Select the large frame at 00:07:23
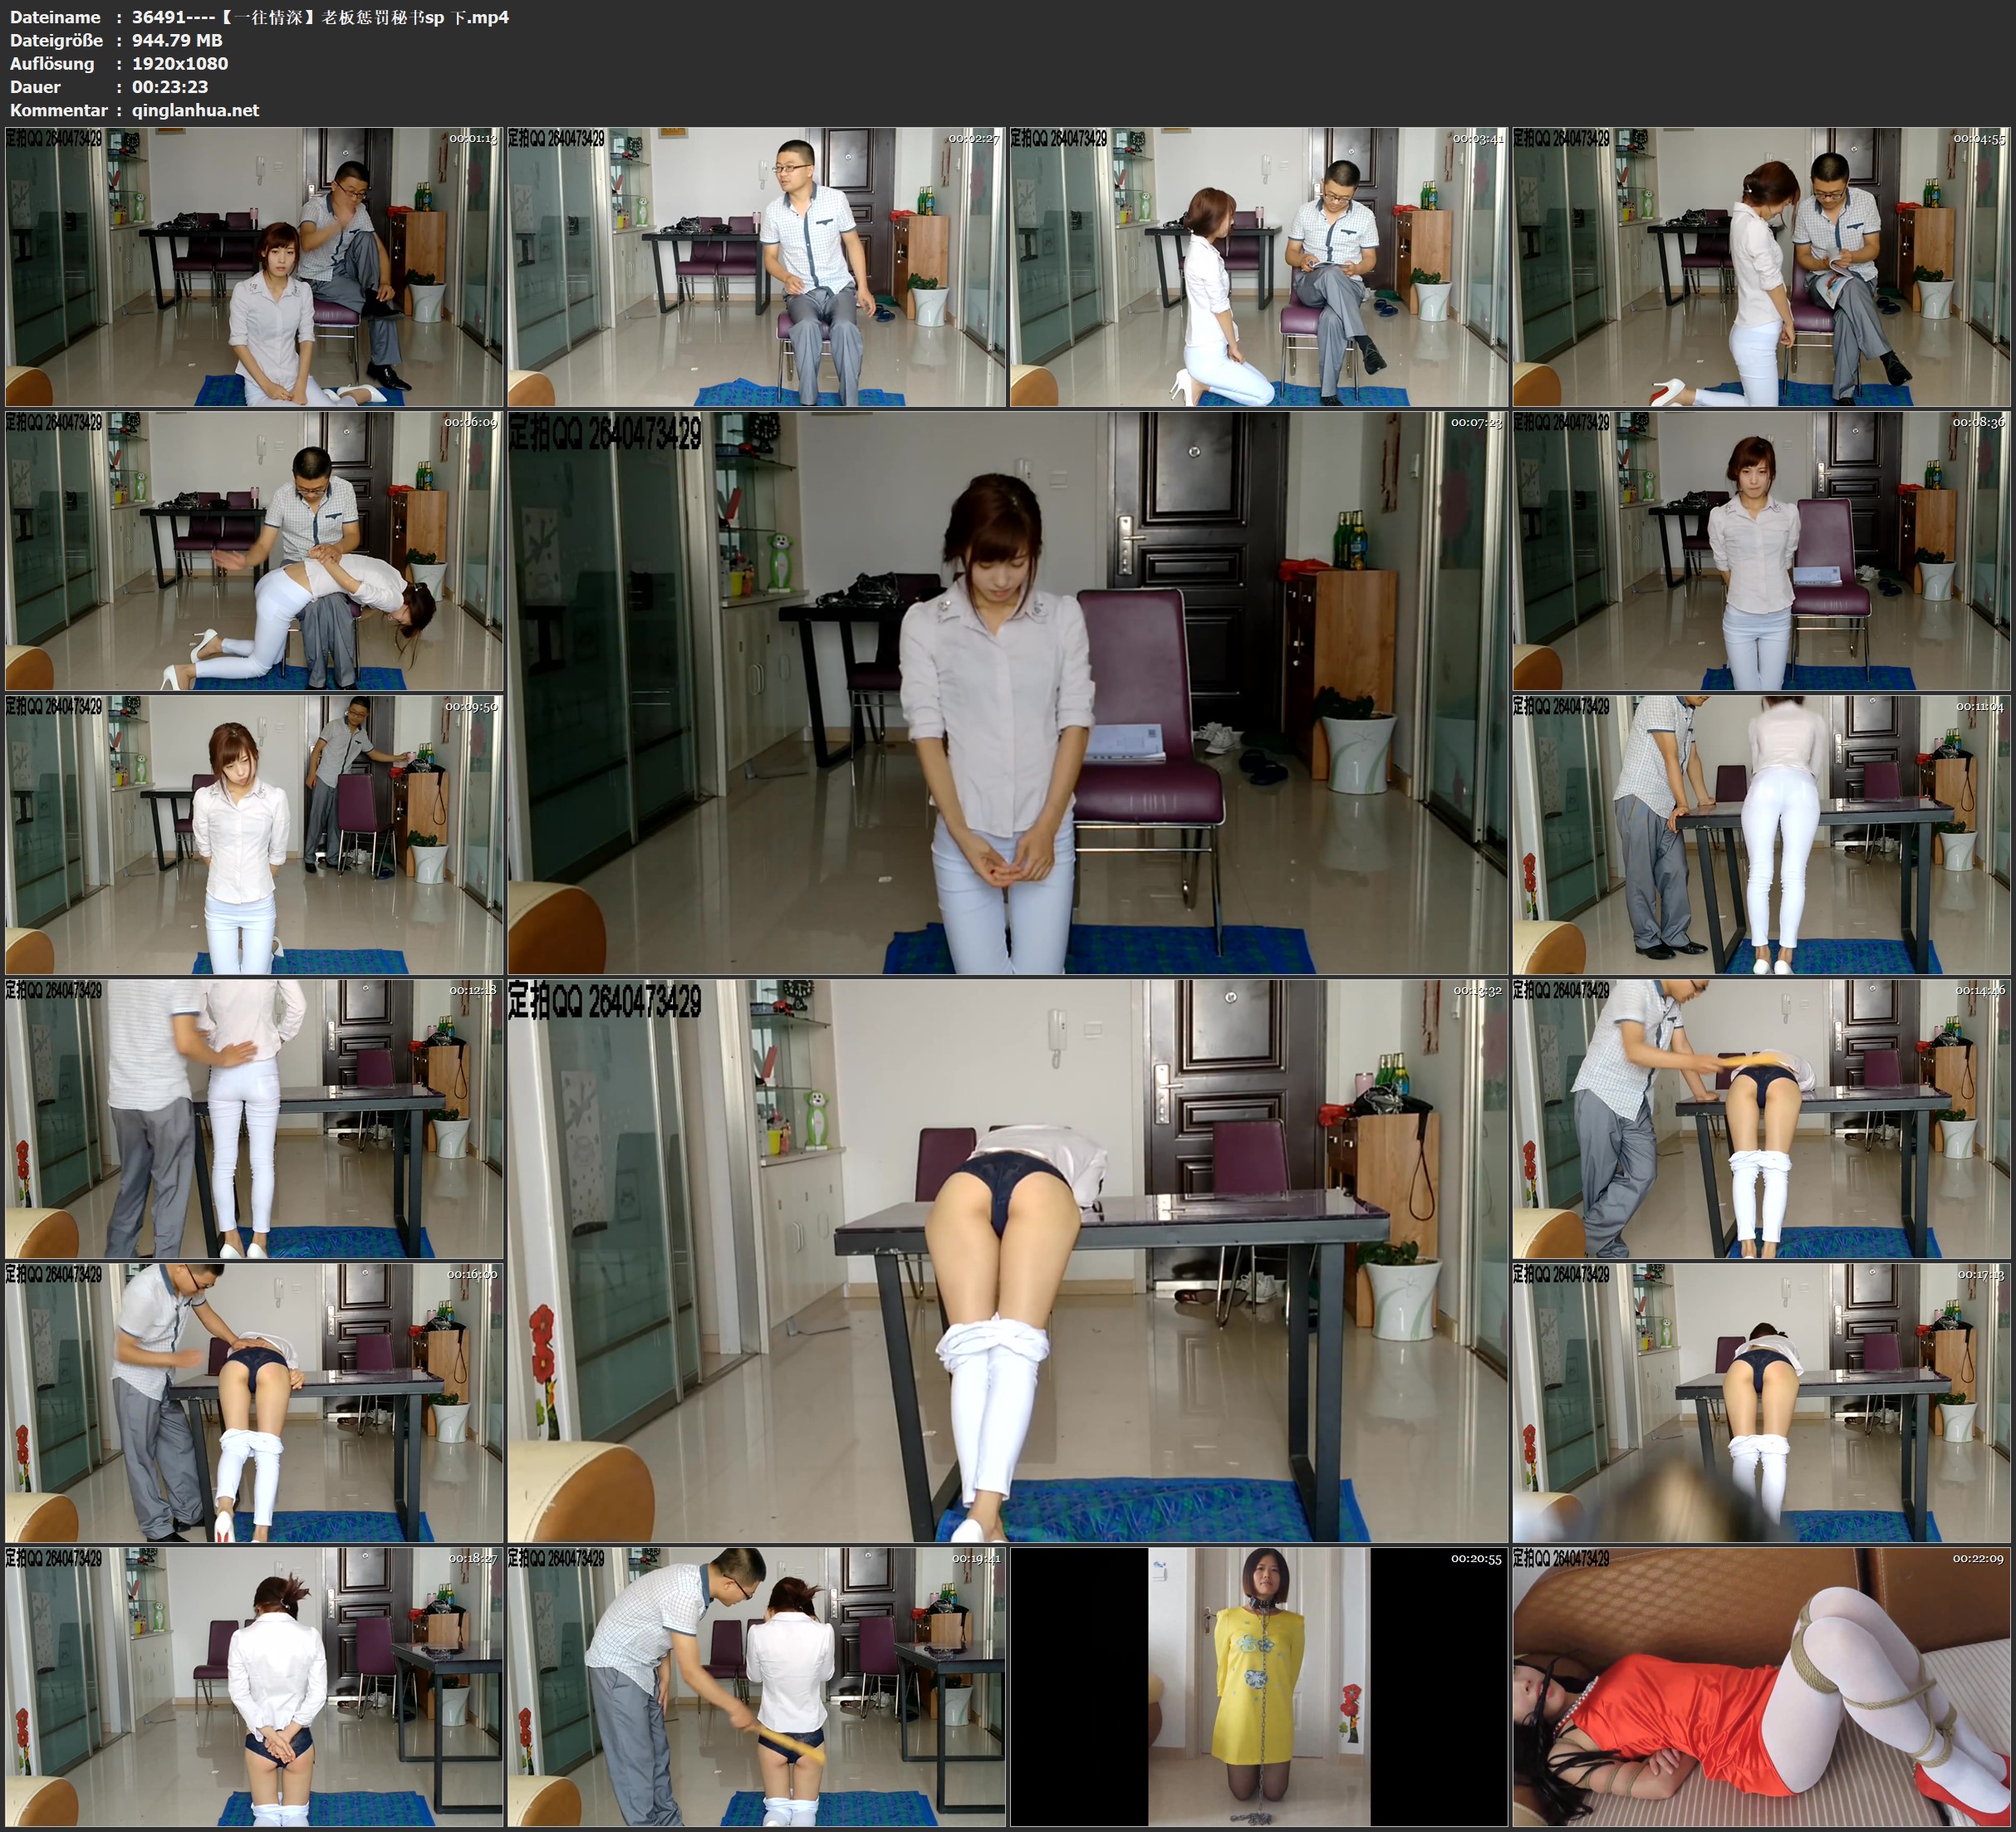 pyautogui.click(x=1007, y=692)
